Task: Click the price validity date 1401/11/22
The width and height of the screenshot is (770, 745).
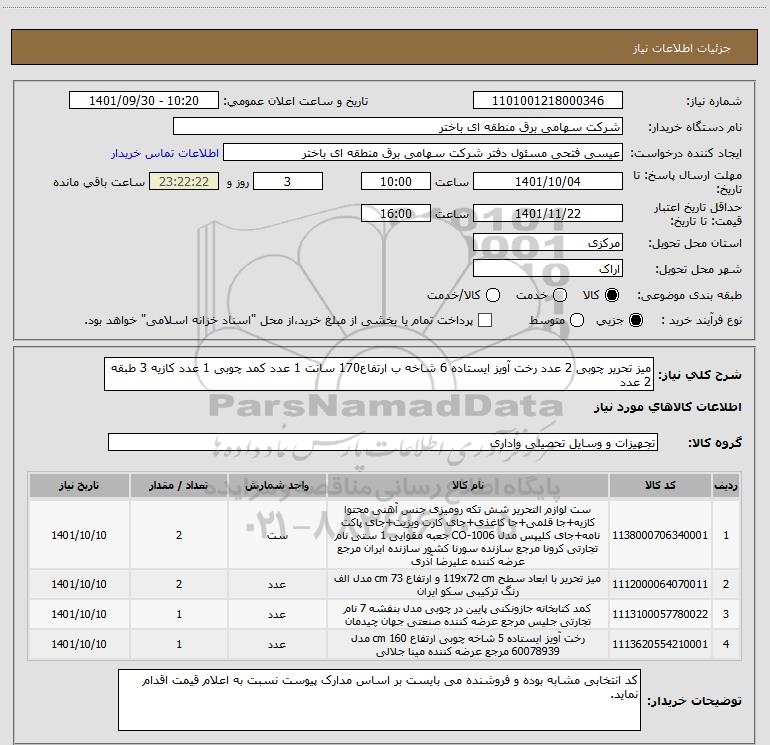Action: coord(548,213)
